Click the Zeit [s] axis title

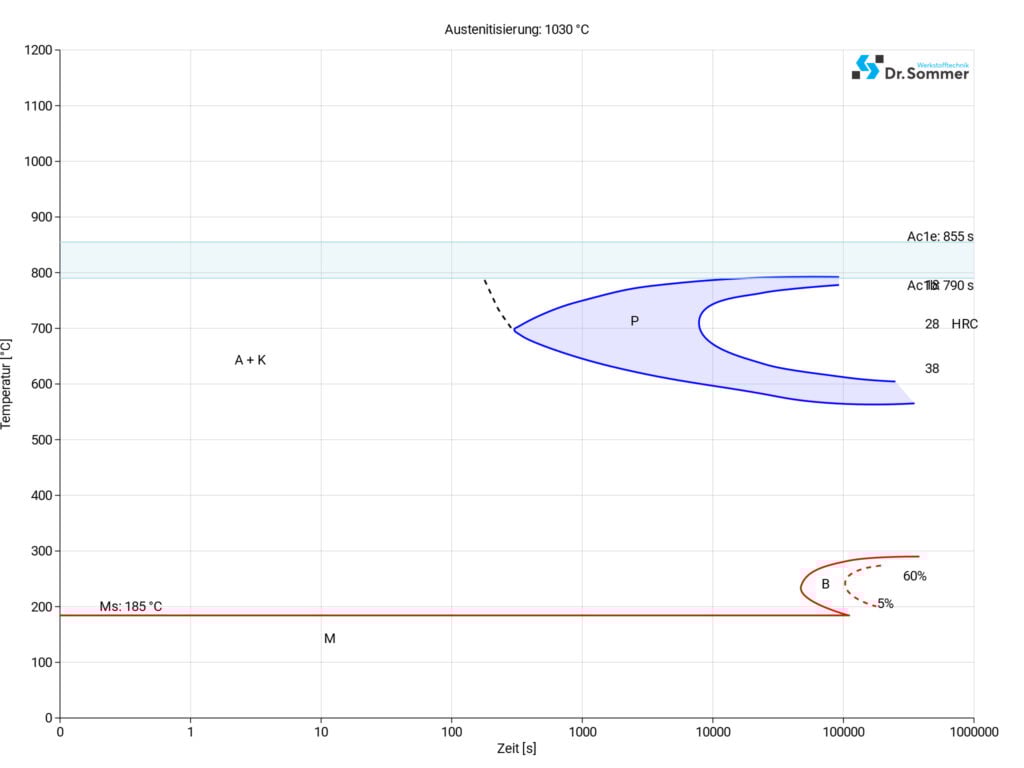[516, 748]
